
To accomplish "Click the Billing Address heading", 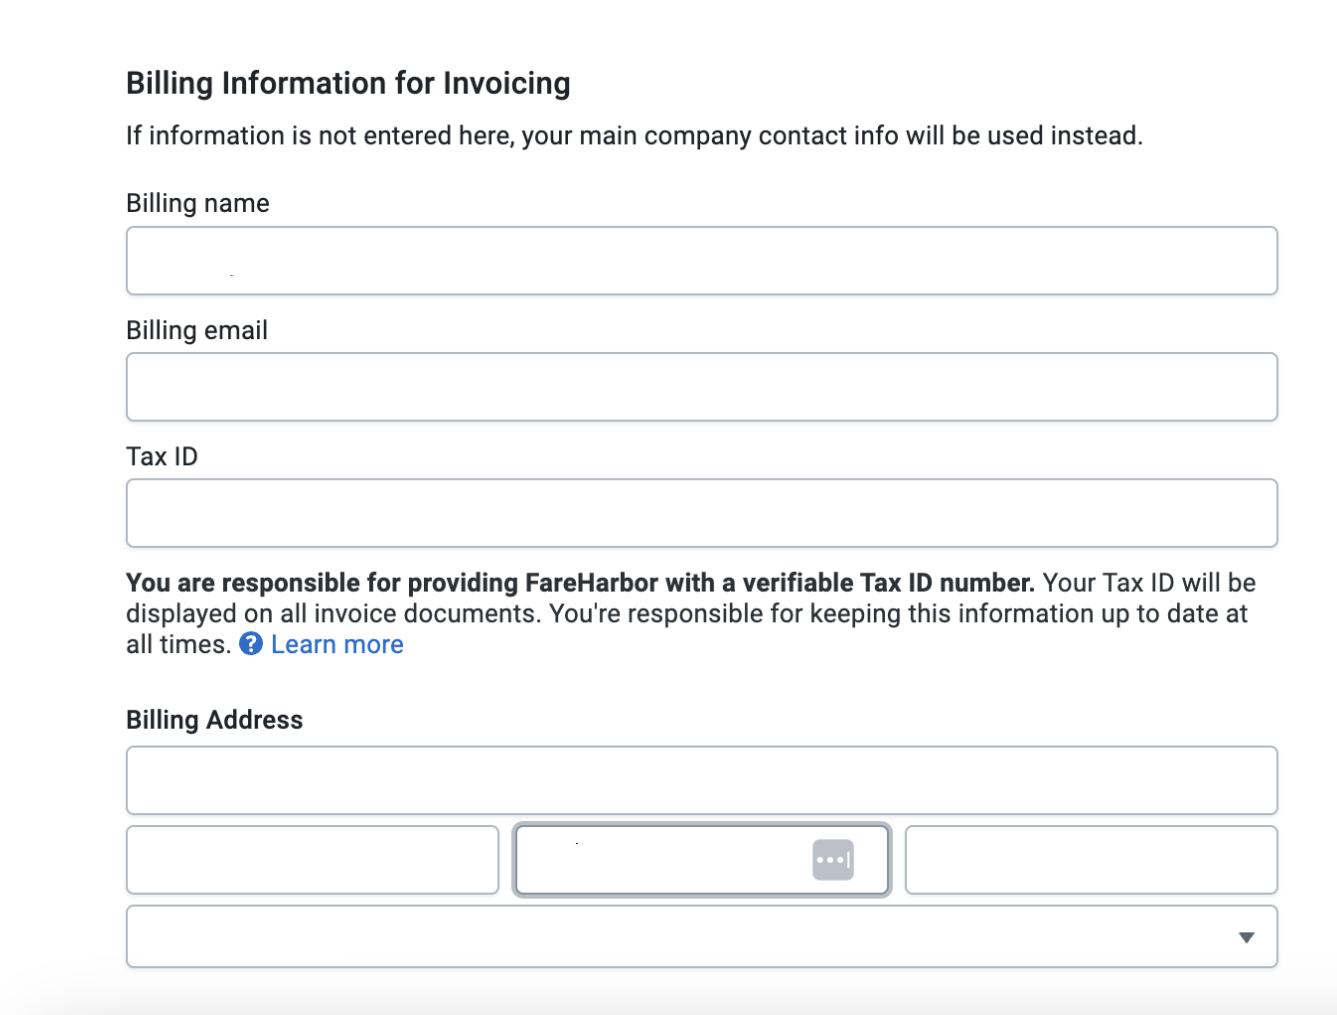I will [213, 719].
